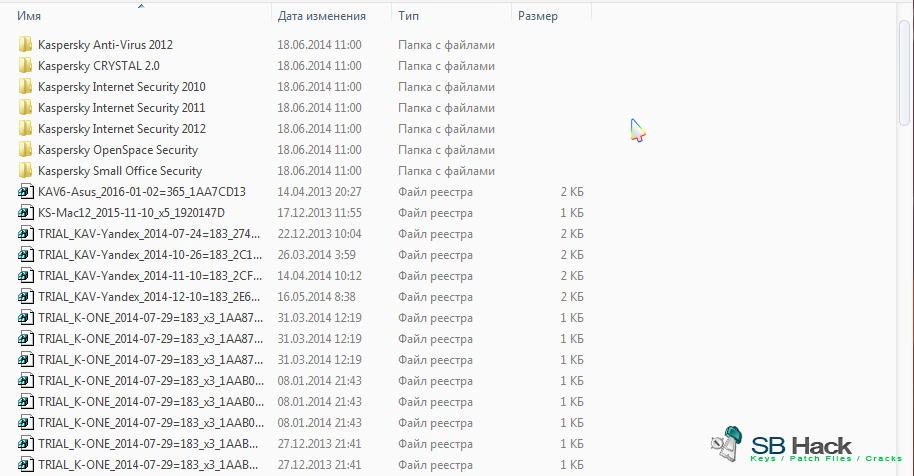Click the 2 КБ size of TRIAL_KAV-Yandex_2014-12-10 file
Screen dimensions: 914x476
pyautogui.click(x=572, y=297)
